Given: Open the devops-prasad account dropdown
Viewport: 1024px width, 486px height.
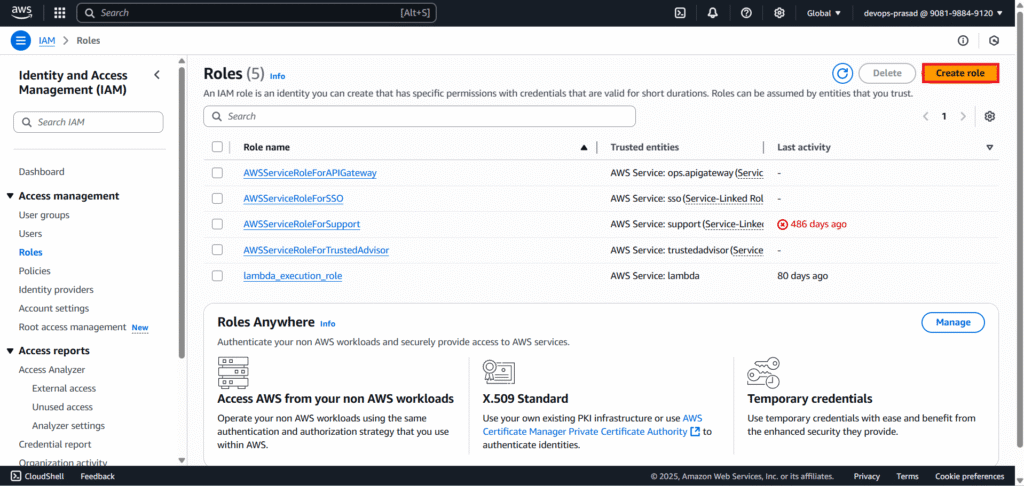Looking at the screenshot, I should pyautogui.click(x=933, y=13).
